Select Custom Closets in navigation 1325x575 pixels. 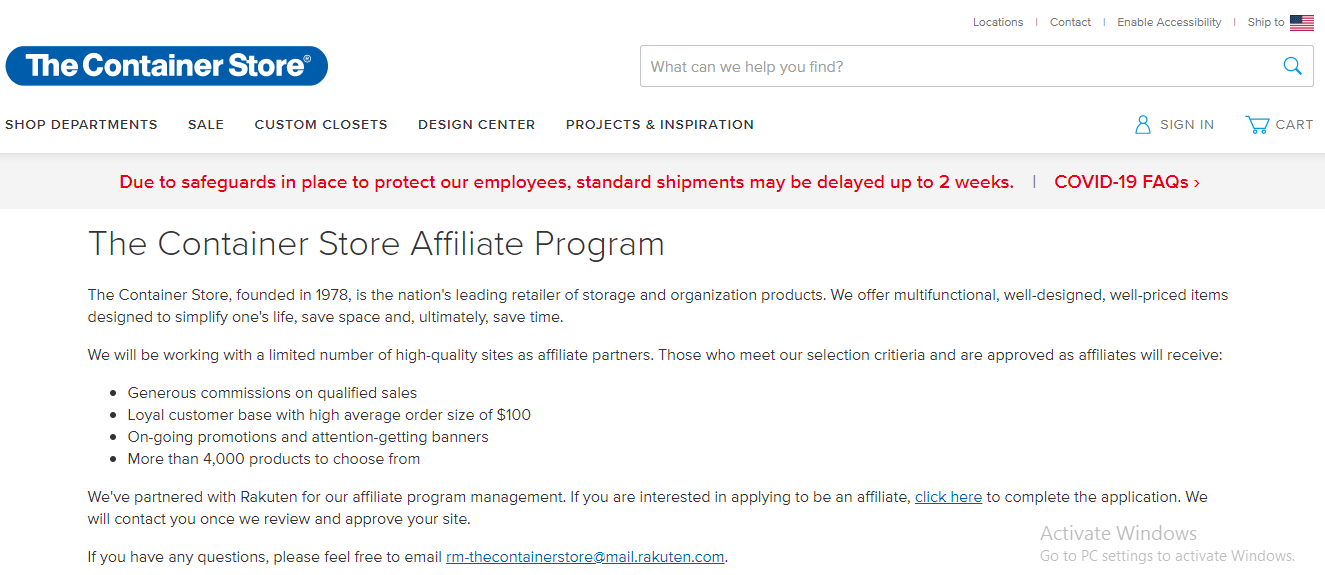[321, 125]
